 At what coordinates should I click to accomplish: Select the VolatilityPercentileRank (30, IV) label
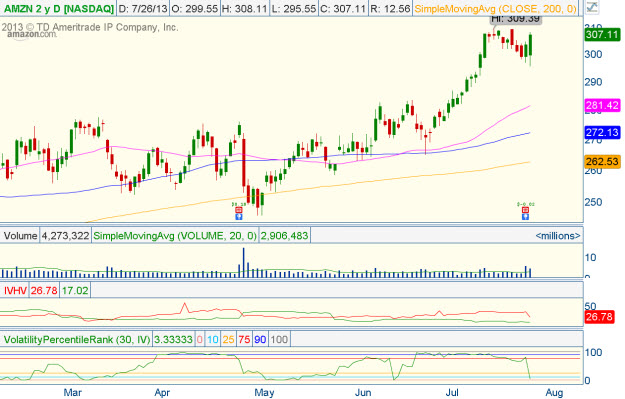77,340
